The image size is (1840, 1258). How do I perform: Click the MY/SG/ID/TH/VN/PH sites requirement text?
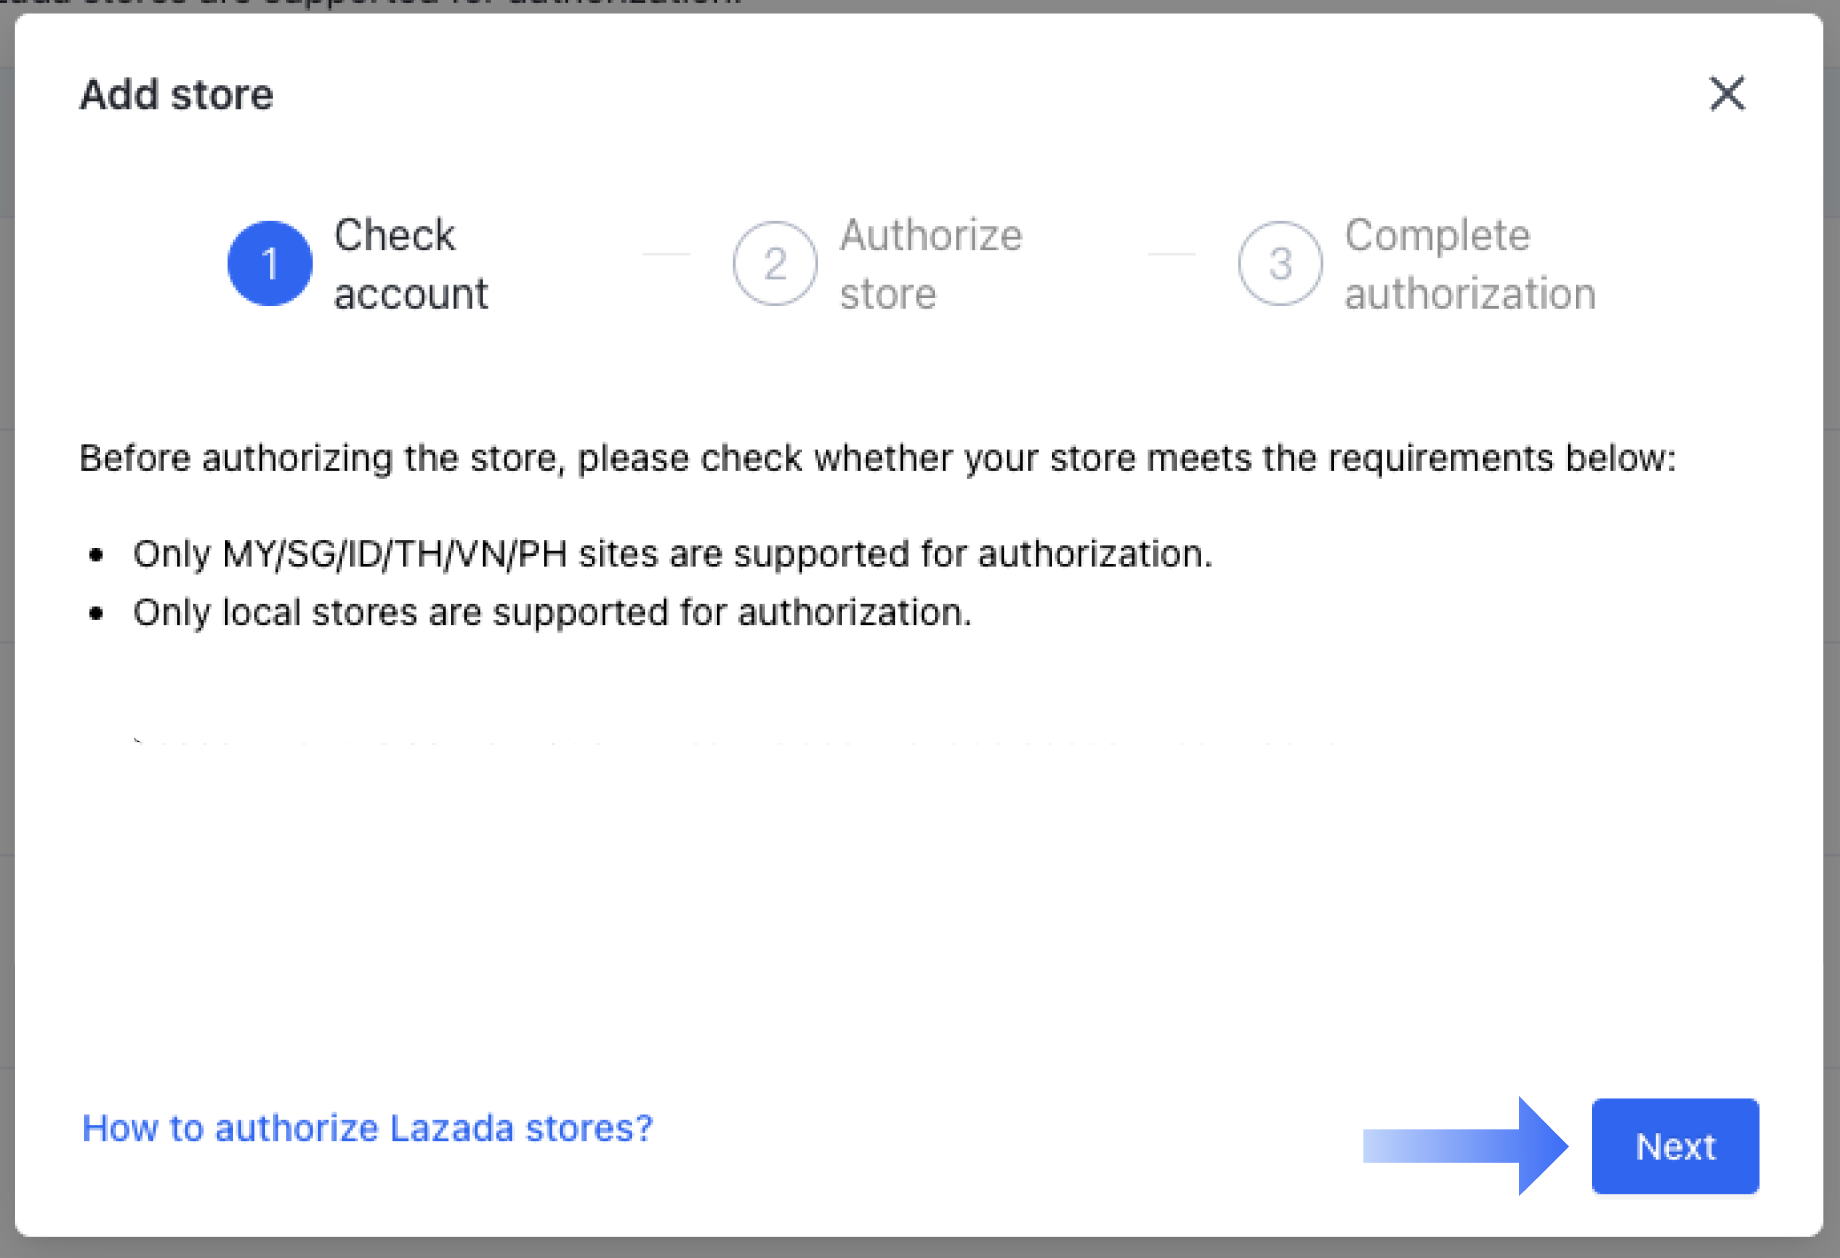tap(672, 553)
